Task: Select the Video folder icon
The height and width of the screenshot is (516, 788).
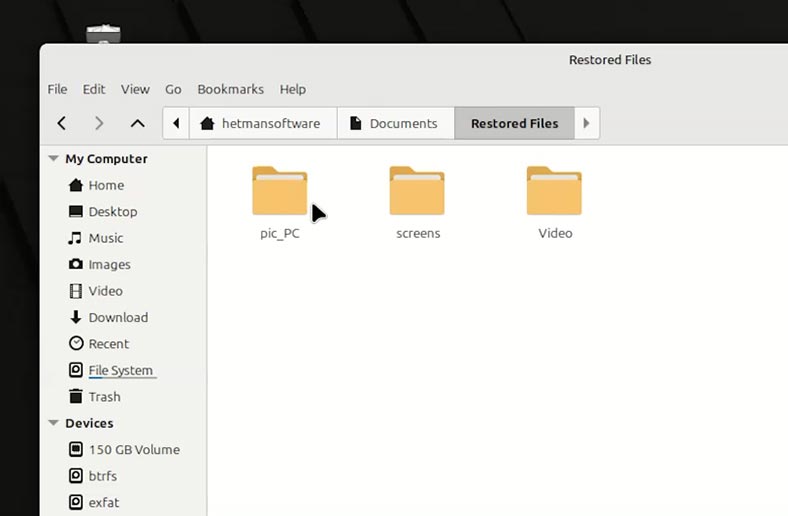Action: 554,192
